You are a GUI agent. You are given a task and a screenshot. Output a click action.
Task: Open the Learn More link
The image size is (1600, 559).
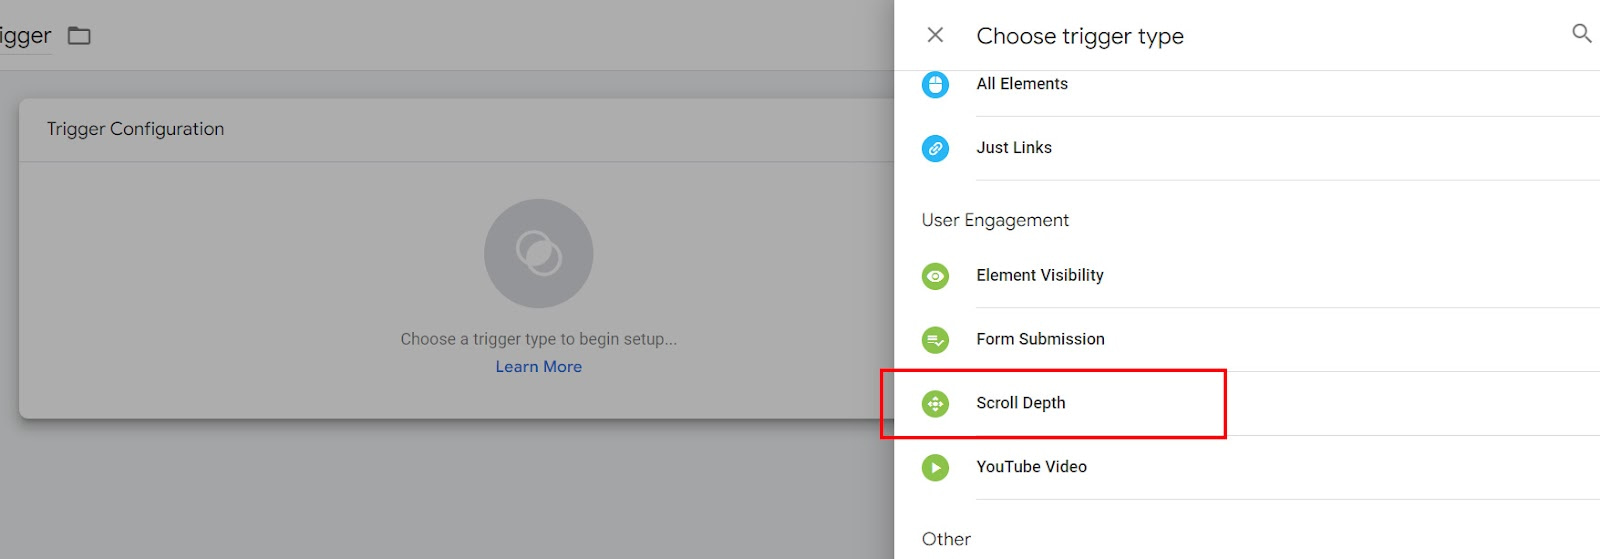click(539, 367)
